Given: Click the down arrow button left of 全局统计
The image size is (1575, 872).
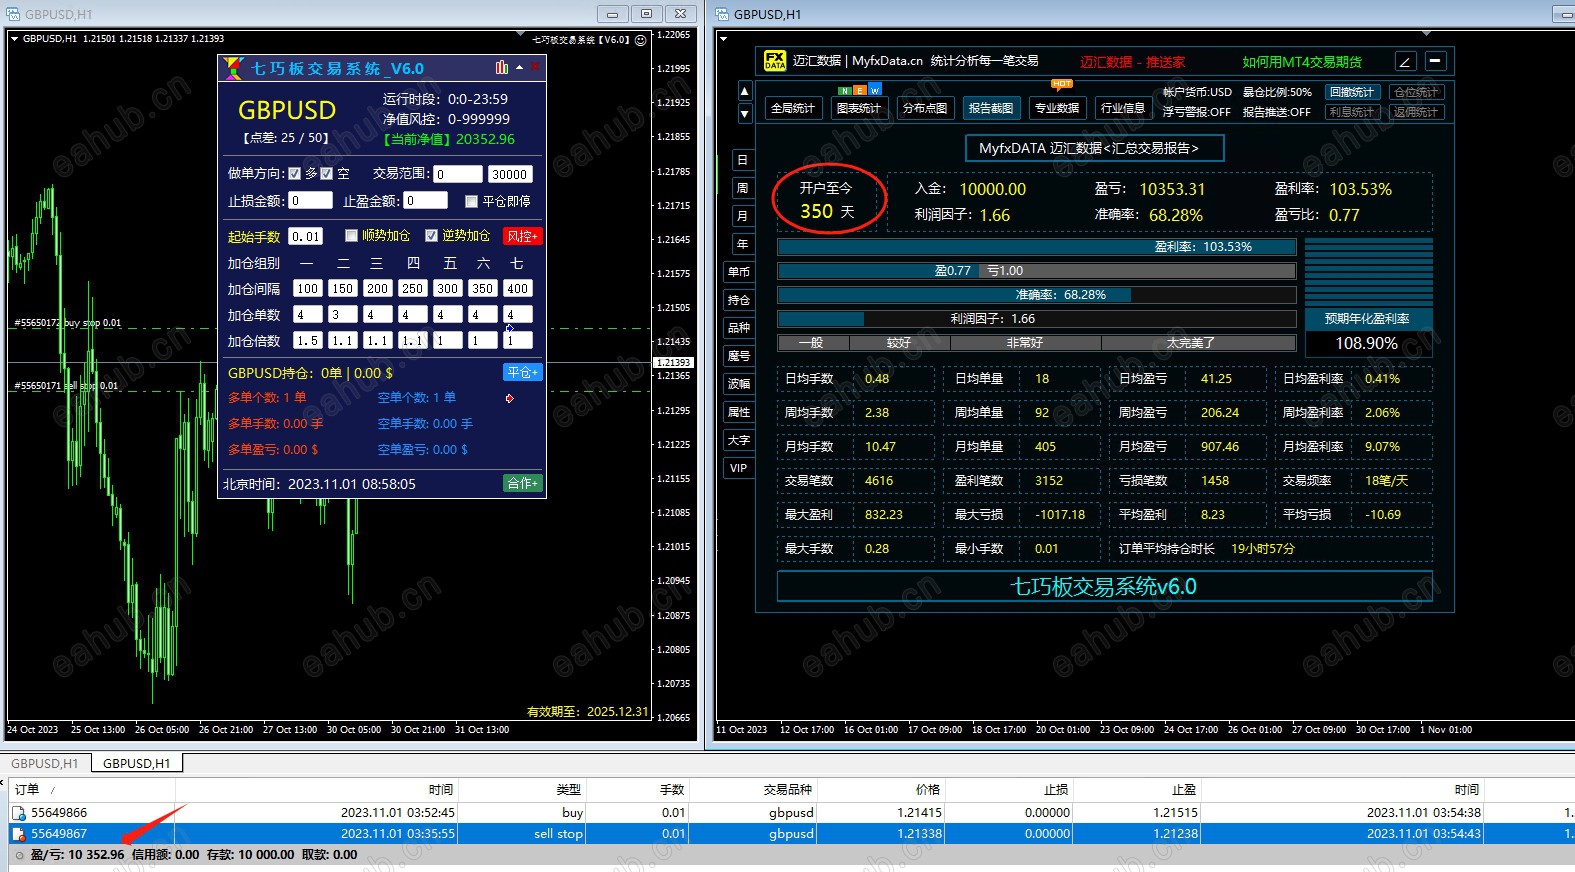Looking at the screenshot, I should [x=744, y=114].
